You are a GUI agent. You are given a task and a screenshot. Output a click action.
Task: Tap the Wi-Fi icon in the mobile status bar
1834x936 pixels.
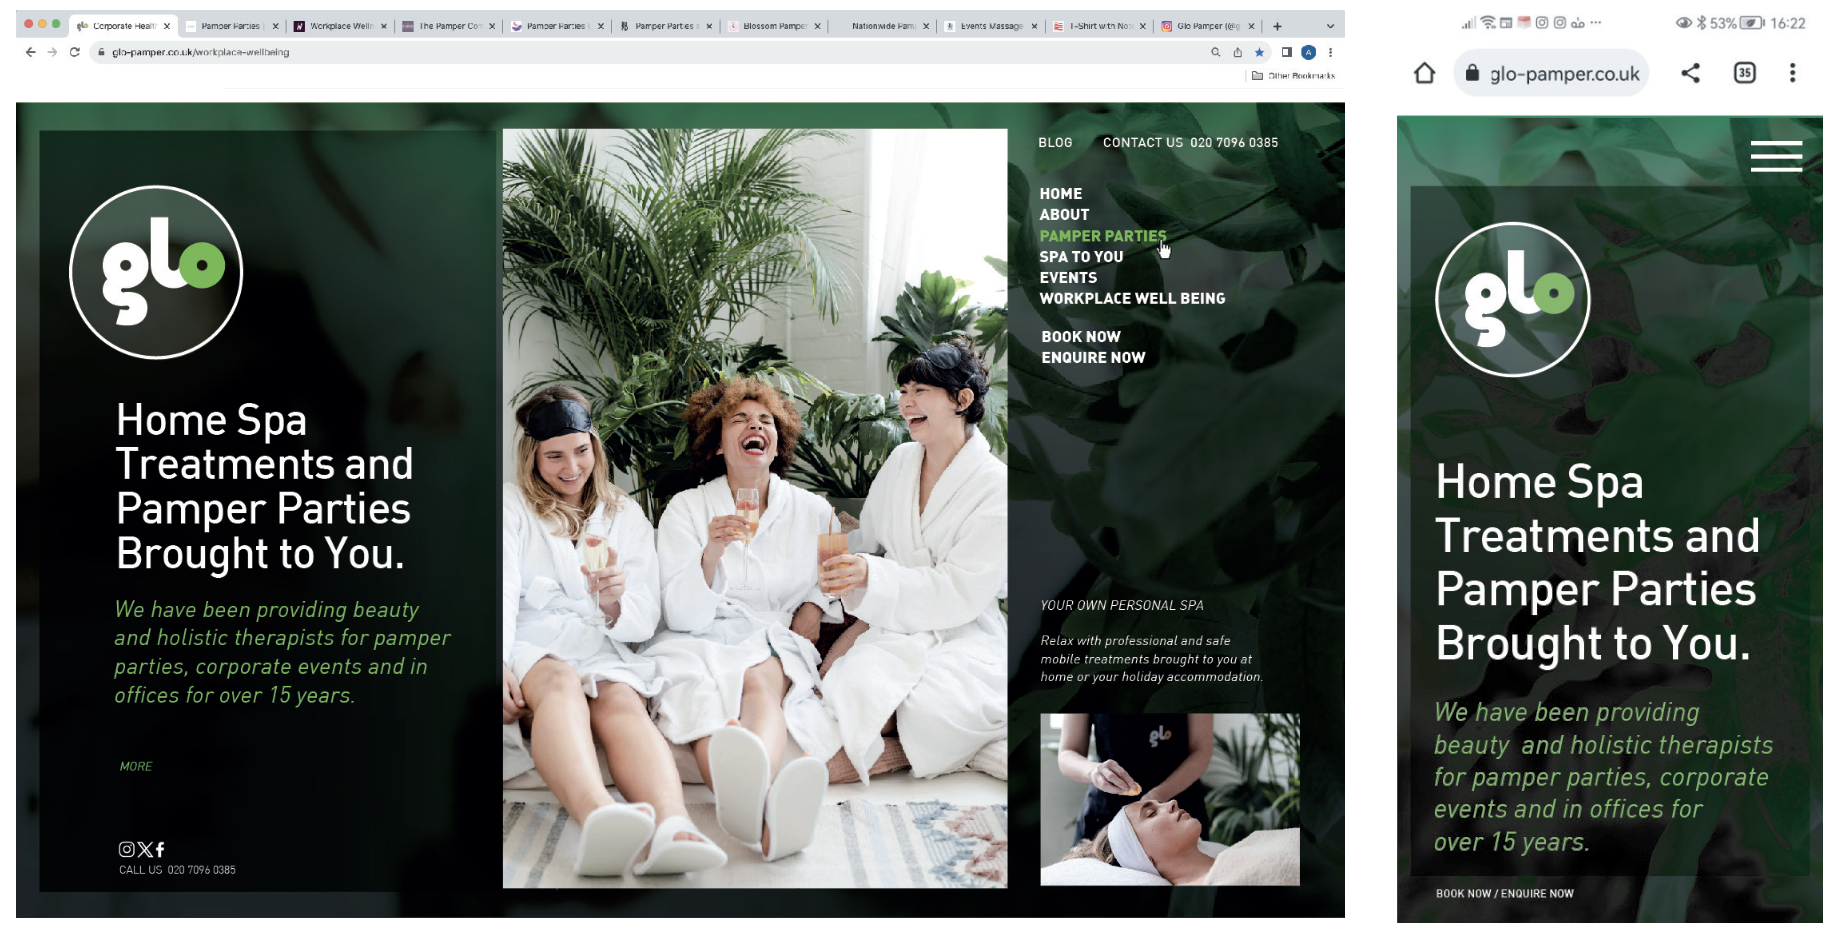(x=1488, y=23)
